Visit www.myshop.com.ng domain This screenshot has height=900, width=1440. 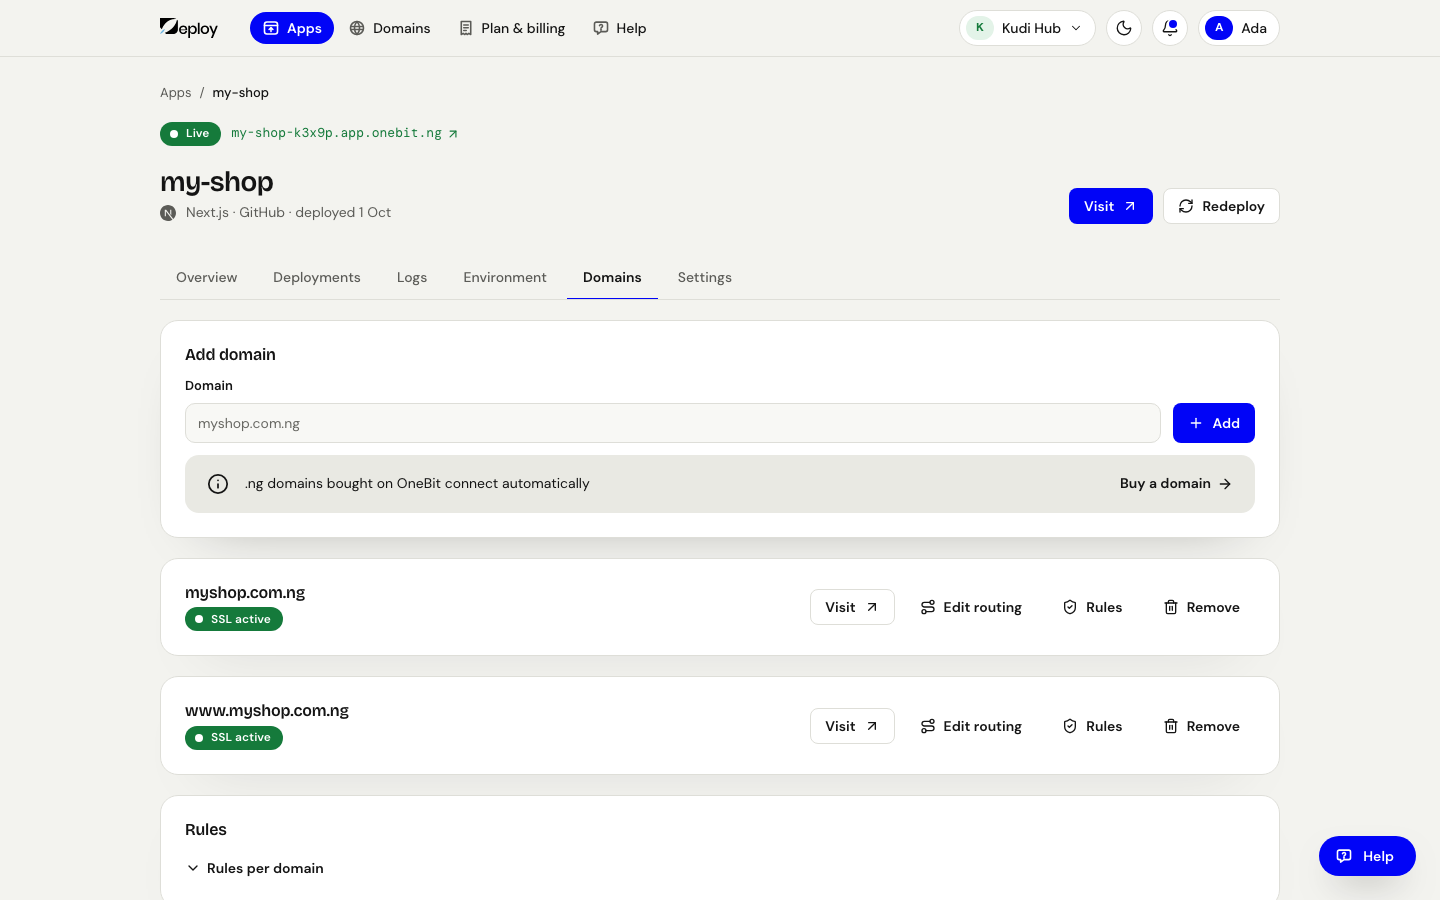[x=852, y=726]
